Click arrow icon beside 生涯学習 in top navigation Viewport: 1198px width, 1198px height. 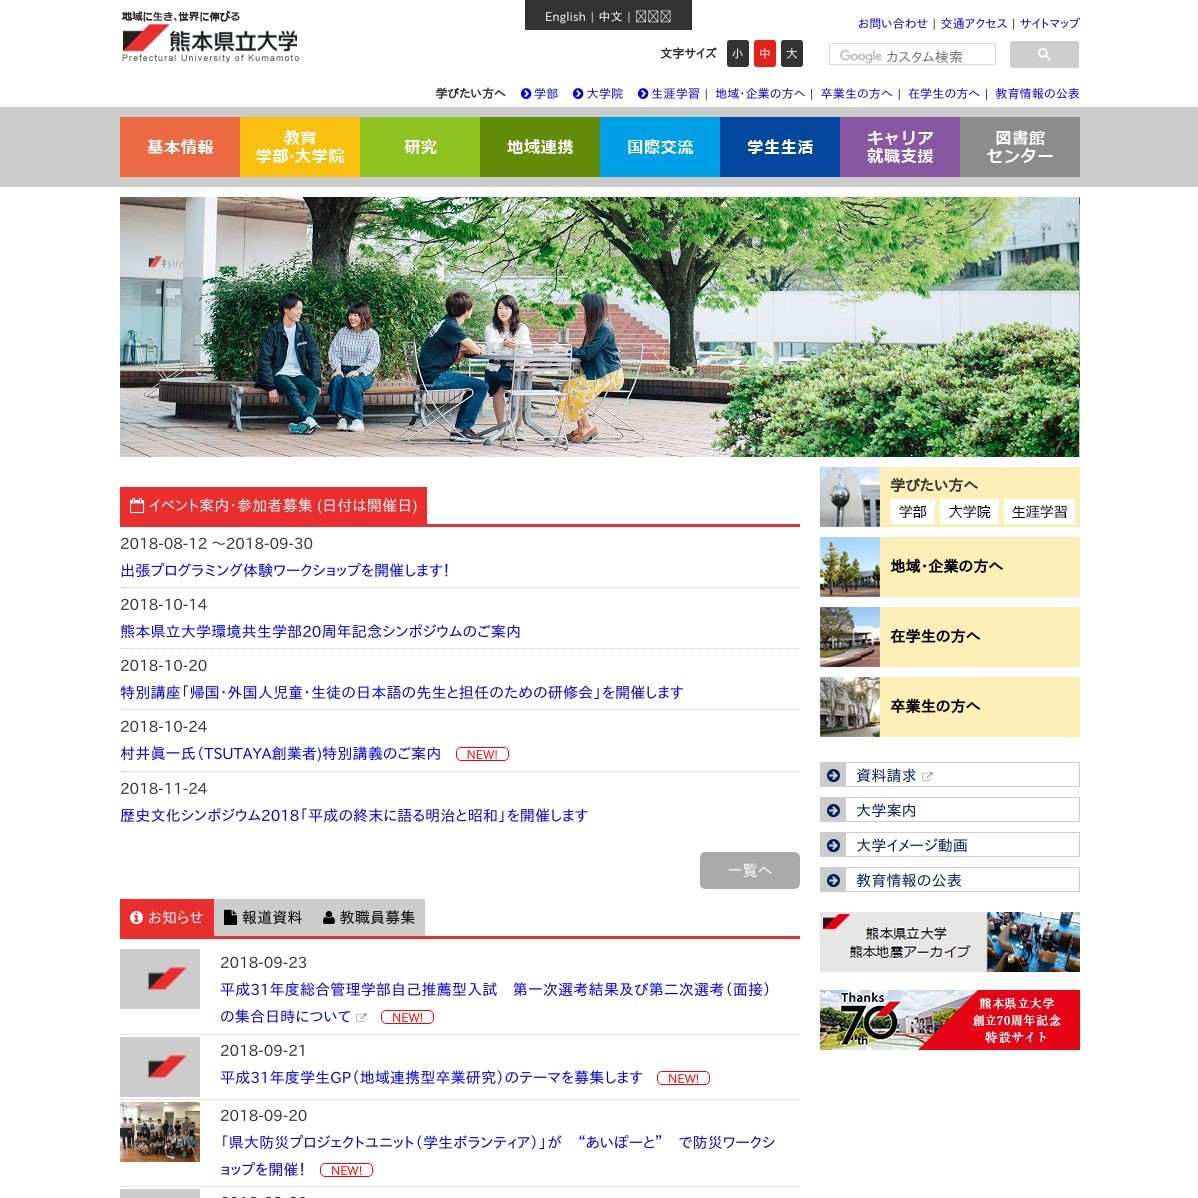coord(643,94)
